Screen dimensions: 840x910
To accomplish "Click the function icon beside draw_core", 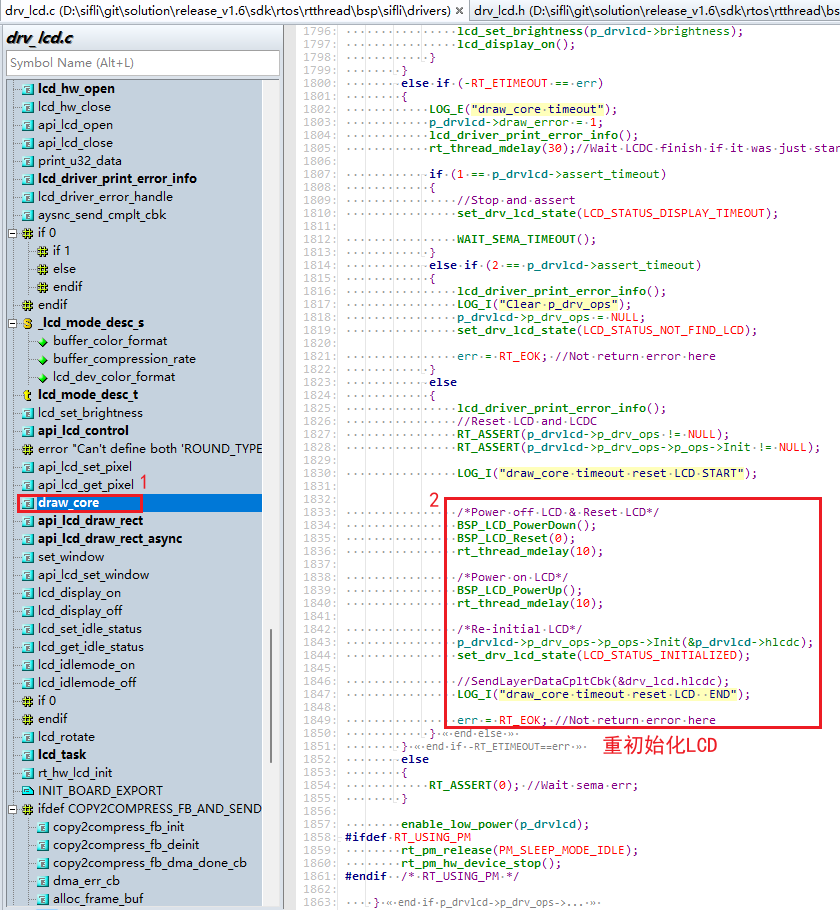I will point(28,503).
